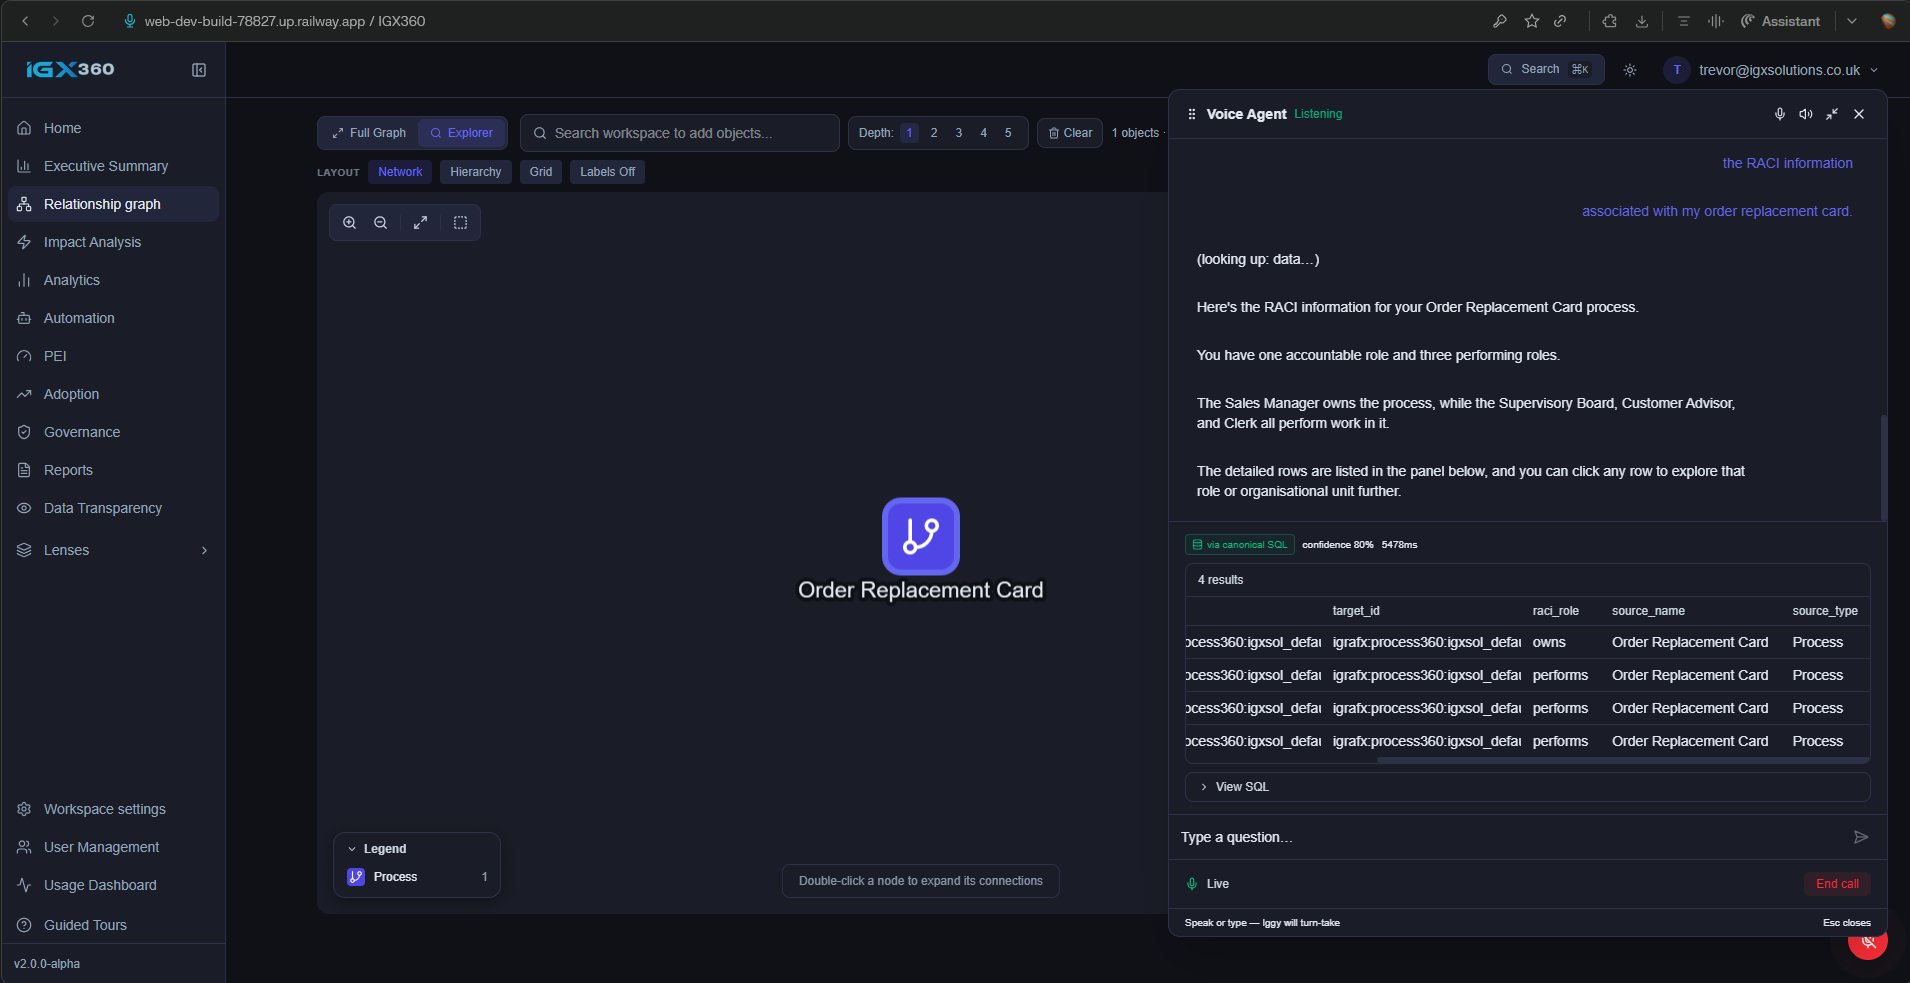Click the Order Replacement Card process node
The width and height of the screenshot is (1910, 983).
point(921,536)
